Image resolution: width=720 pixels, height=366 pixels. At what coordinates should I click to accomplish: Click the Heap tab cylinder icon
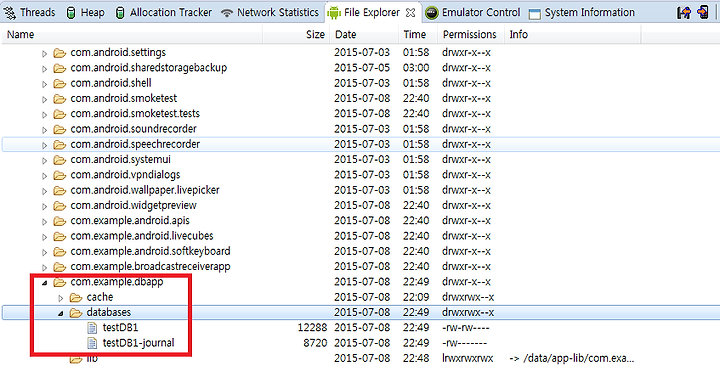tap(71, 12)
